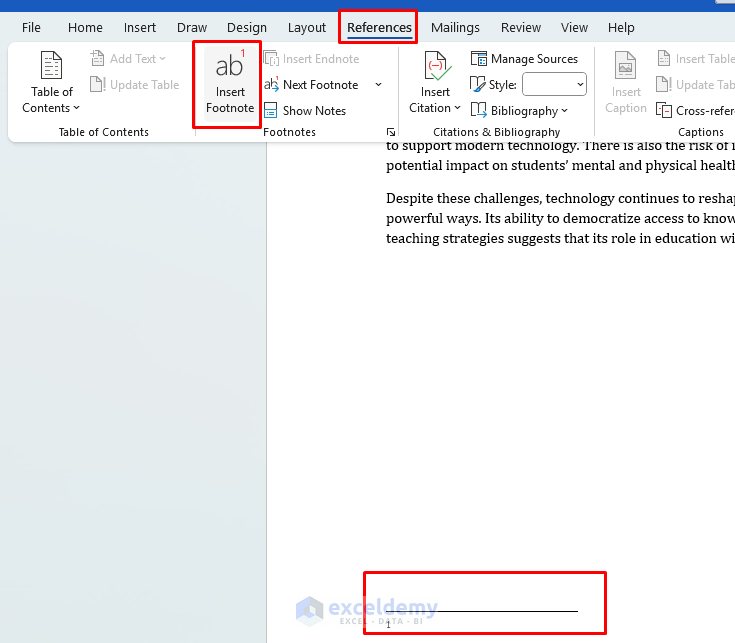Screen dimensions: 735x643
Task: Click the Update Table icon in Table of Contents
Action: click(98, 84)
